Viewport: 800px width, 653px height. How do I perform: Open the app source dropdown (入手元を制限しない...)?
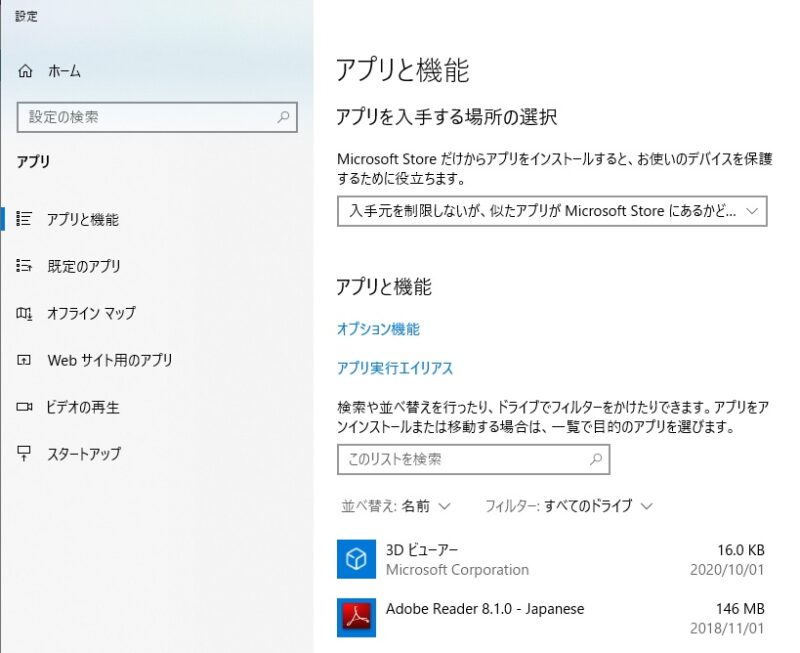pos(552,211)
